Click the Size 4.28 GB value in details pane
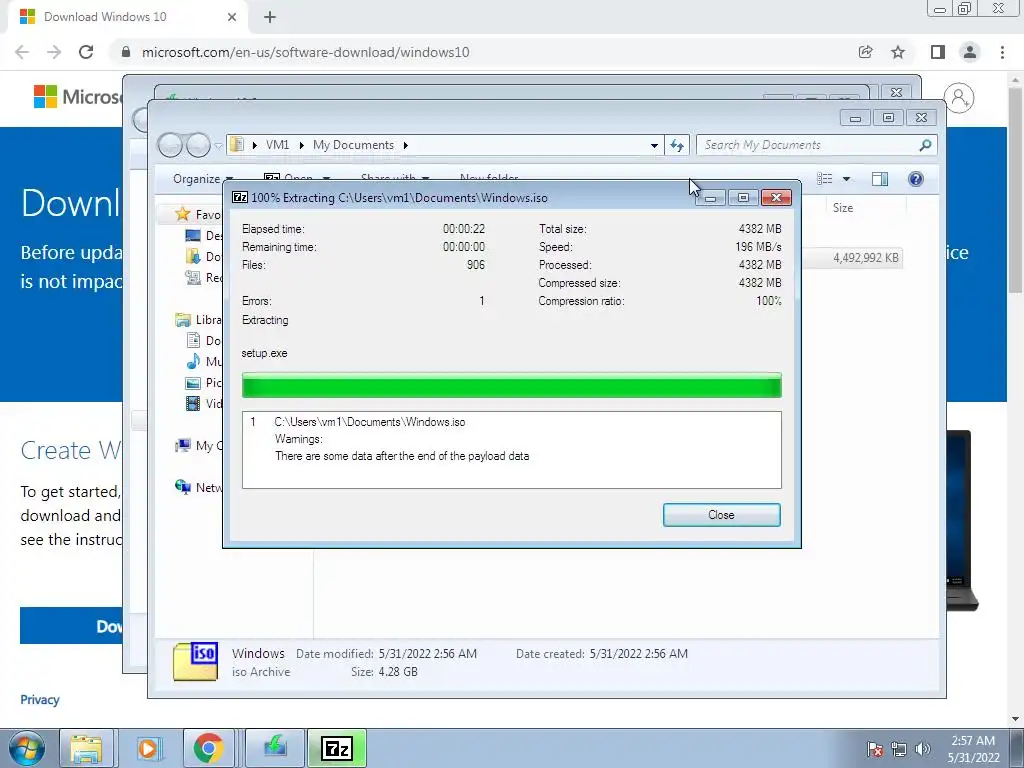The width and height of the screenshot is (1024, 768). pyautogui.click(x=398, y=671)
